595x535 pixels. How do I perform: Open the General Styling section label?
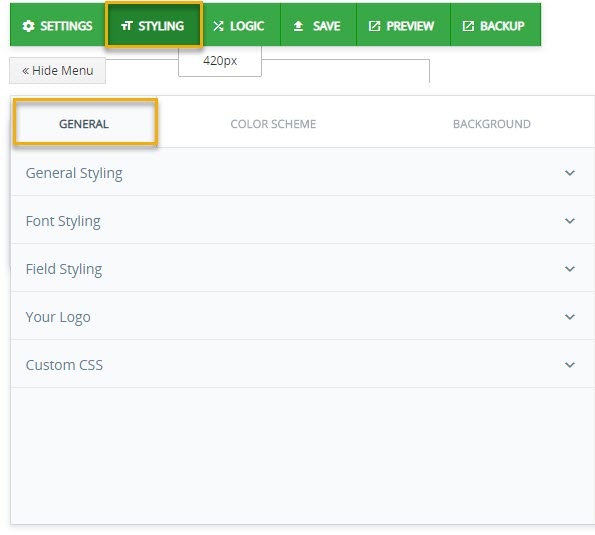[74, 173]
